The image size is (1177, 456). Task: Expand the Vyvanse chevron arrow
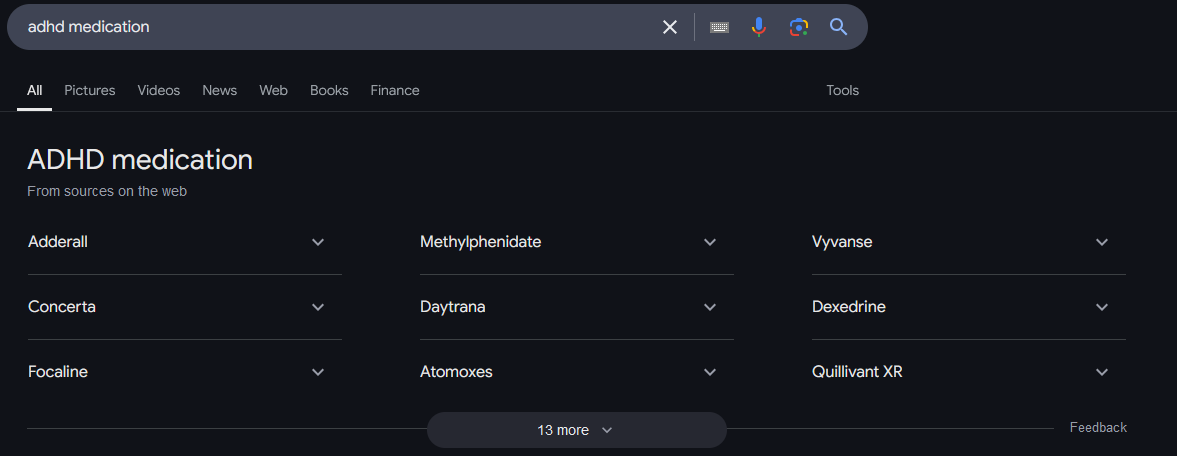[1102, 242]
